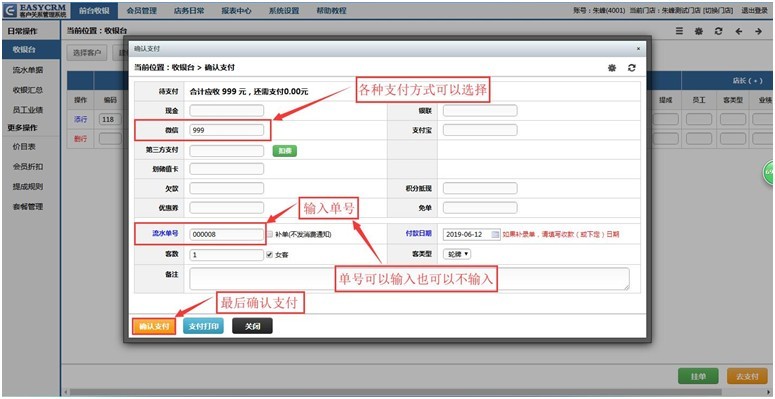Click the 支付打印 button
Screen dimensions: 775x399
coord(204,326)
